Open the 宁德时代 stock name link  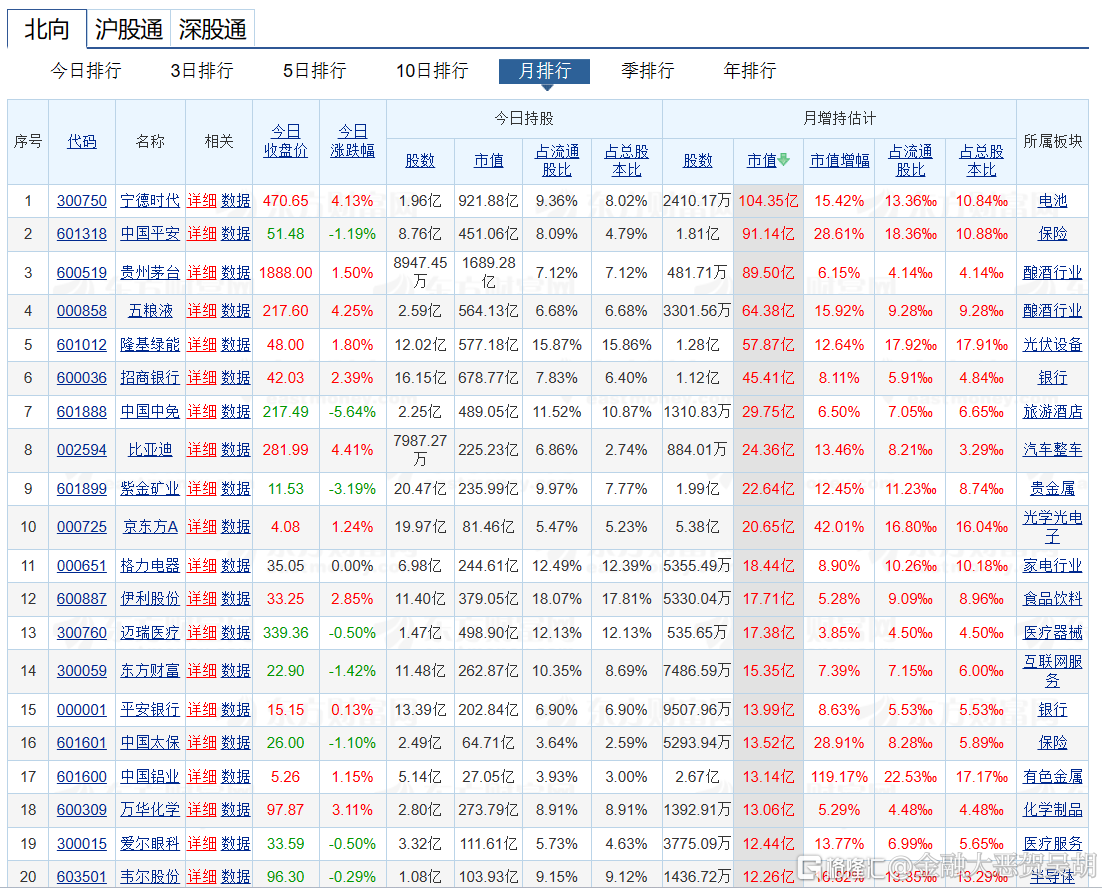coord(150,201)
